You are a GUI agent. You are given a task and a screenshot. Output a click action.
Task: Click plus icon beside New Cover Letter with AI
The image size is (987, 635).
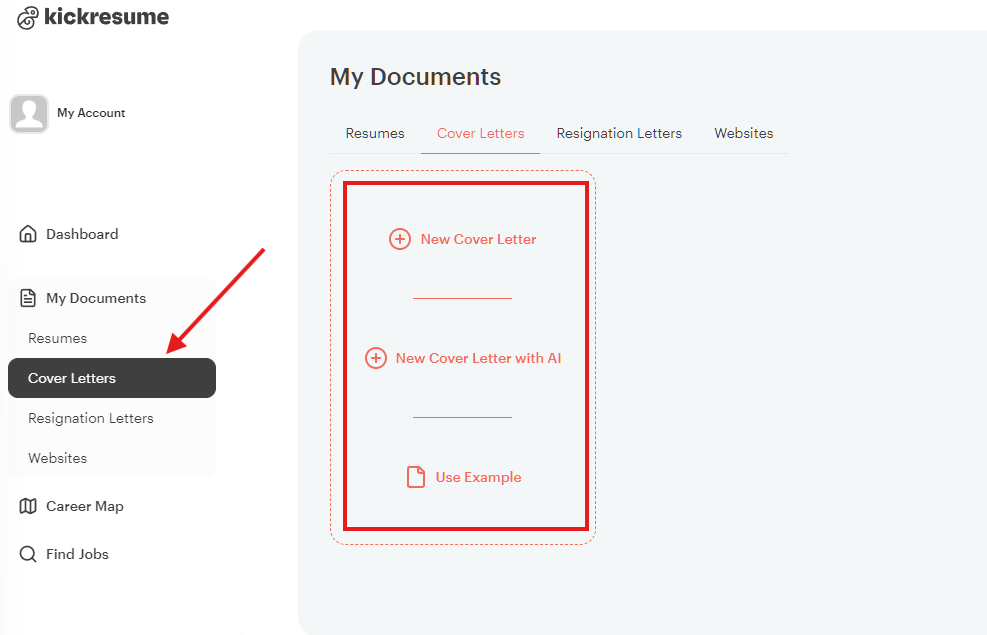(376, 358)
